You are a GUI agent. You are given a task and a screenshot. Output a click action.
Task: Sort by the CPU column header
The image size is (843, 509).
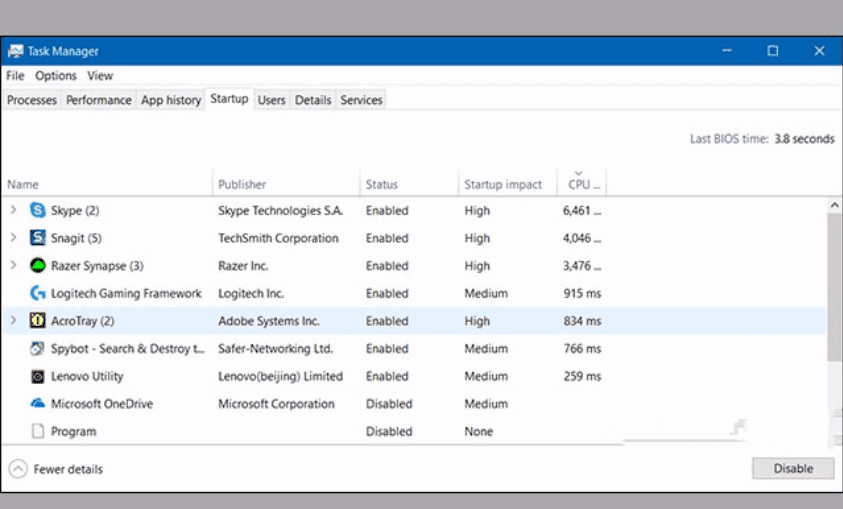(582, 184)
